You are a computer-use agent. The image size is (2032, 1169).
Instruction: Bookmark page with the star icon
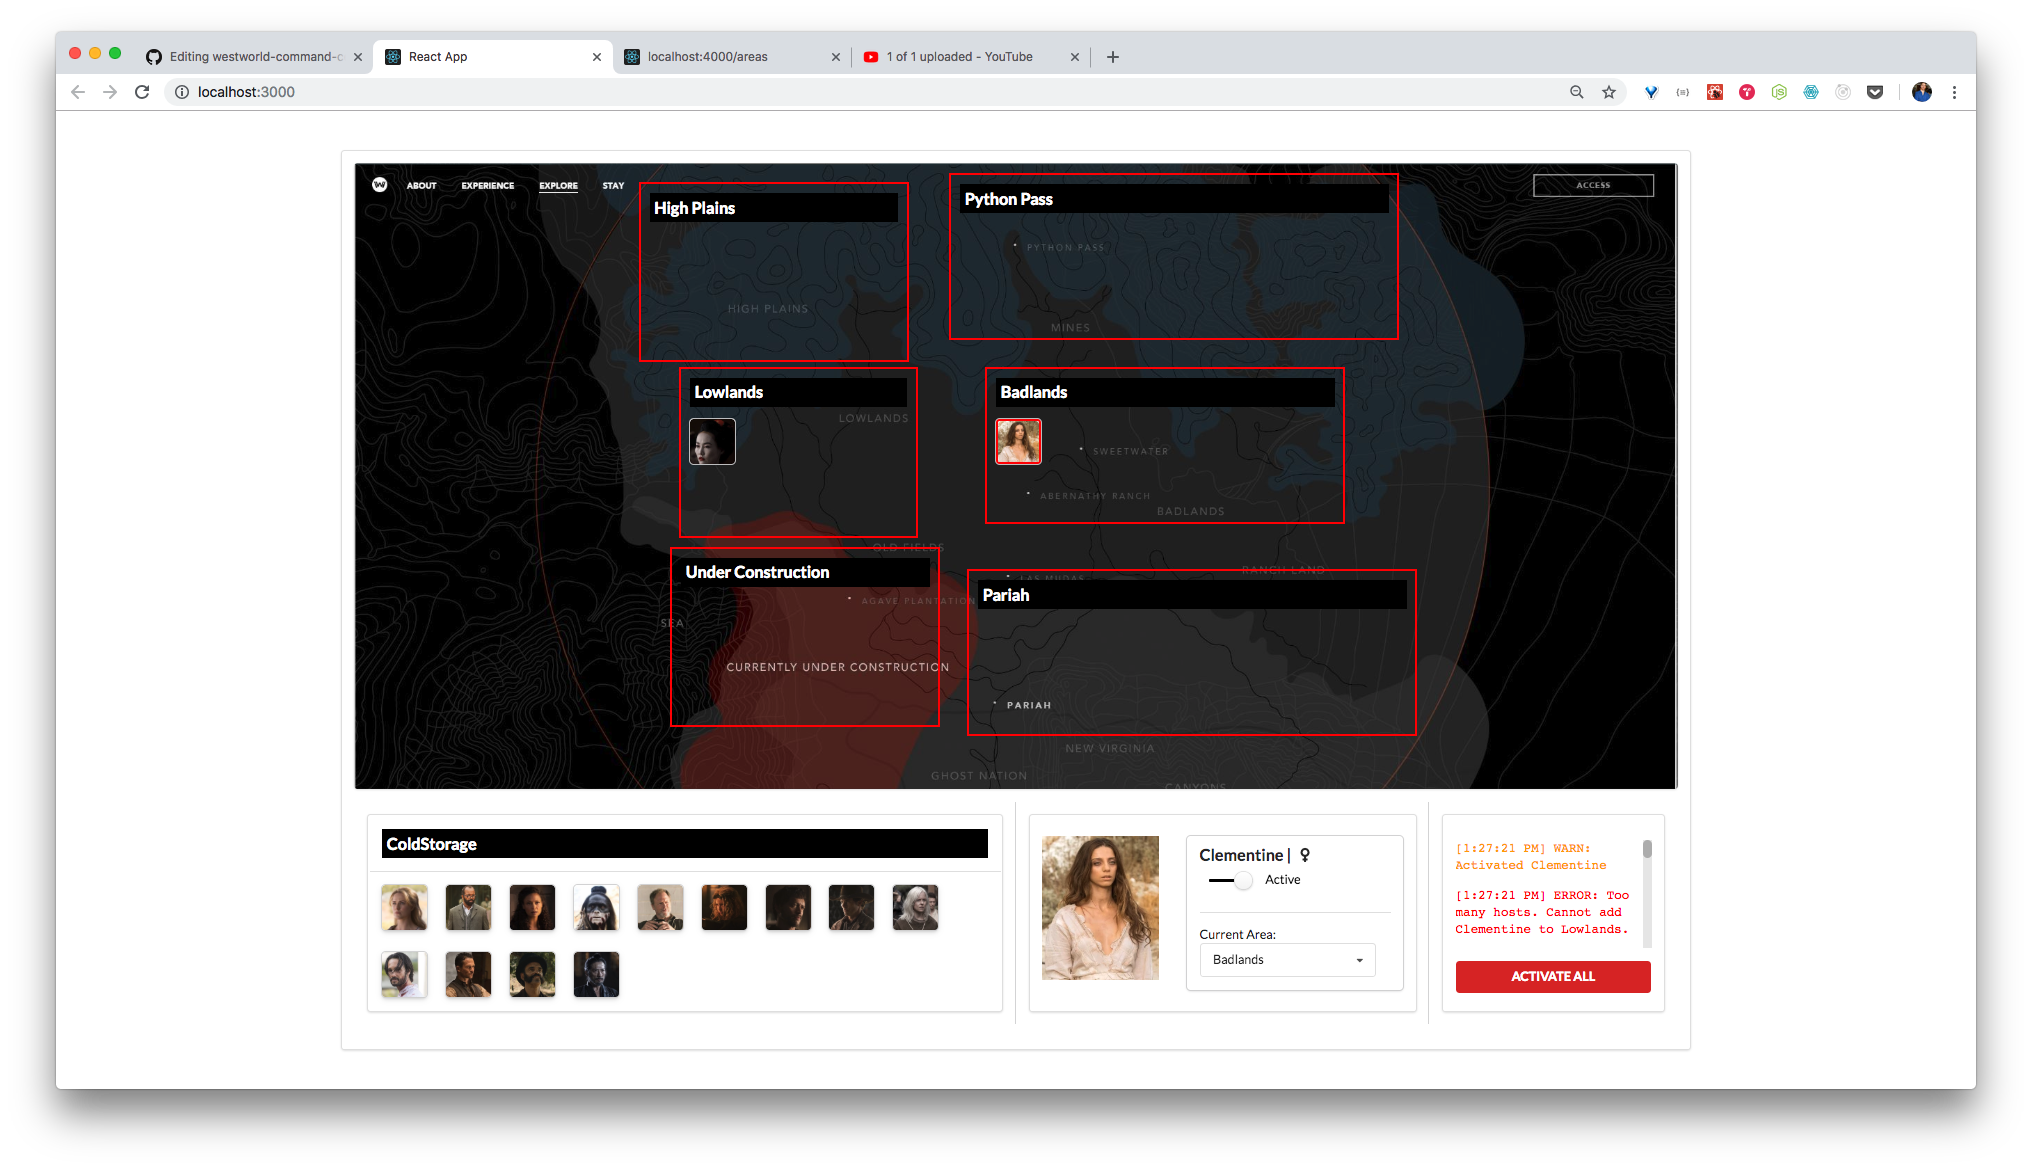(x=1609, y=92)
